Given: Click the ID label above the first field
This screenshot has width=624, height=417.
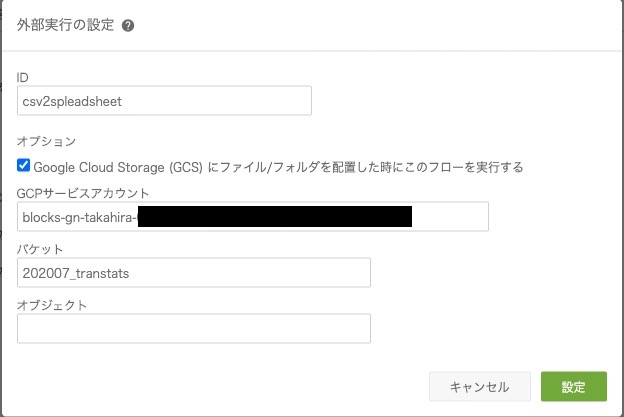Looking at the screenshot, I should [22, 78].
